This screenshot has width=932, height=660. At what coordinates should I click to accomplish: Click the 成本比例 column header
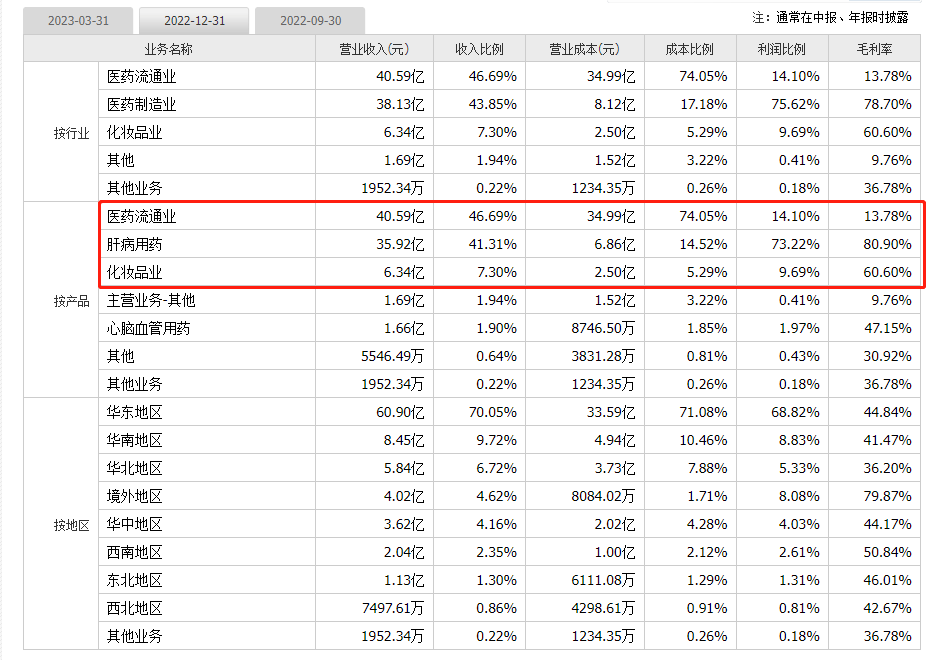click(x=689, y=49)
